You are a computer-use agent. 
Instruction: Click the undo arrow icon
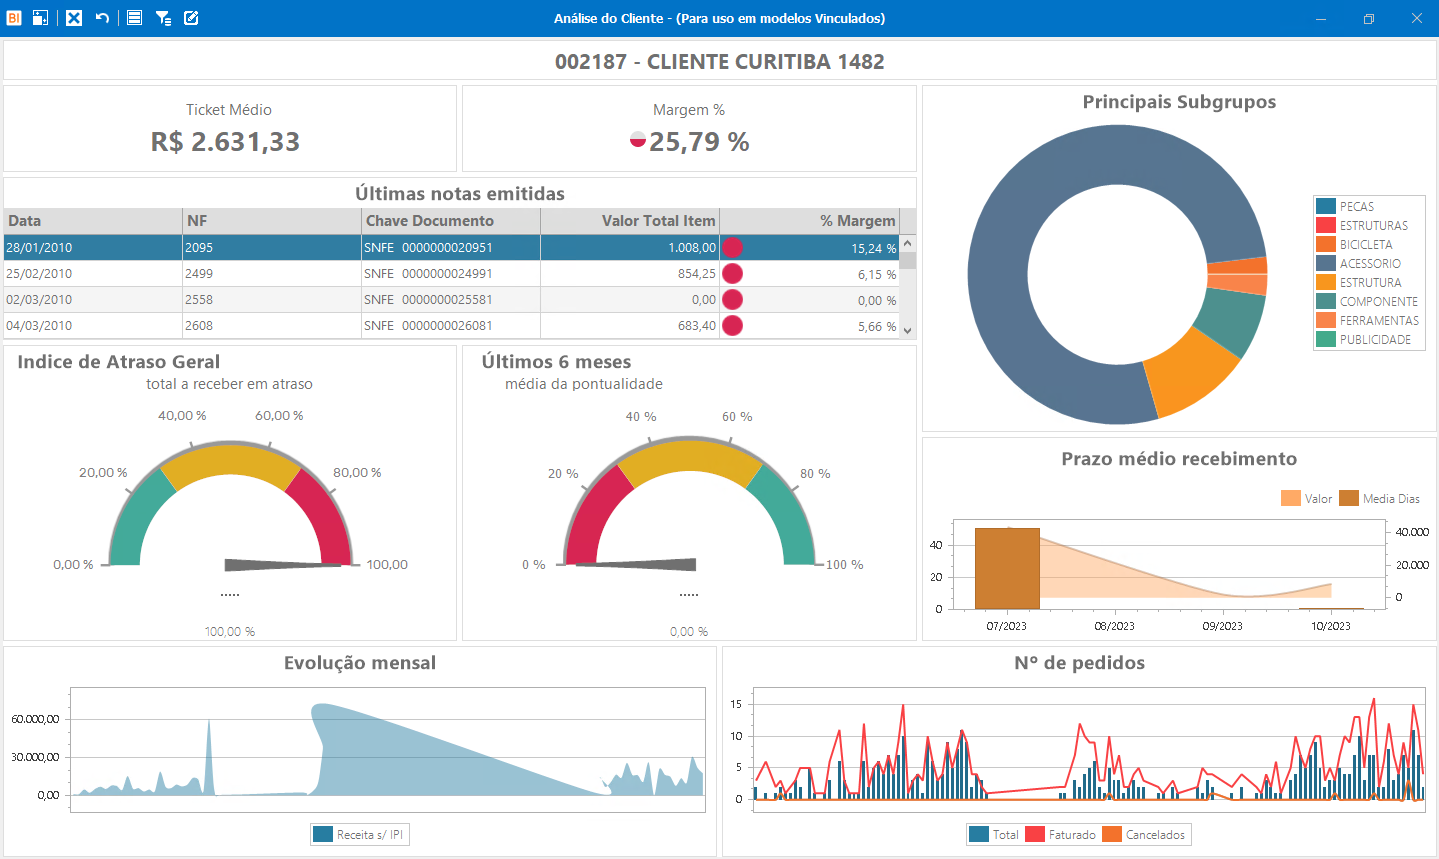[x=102, y=18]
